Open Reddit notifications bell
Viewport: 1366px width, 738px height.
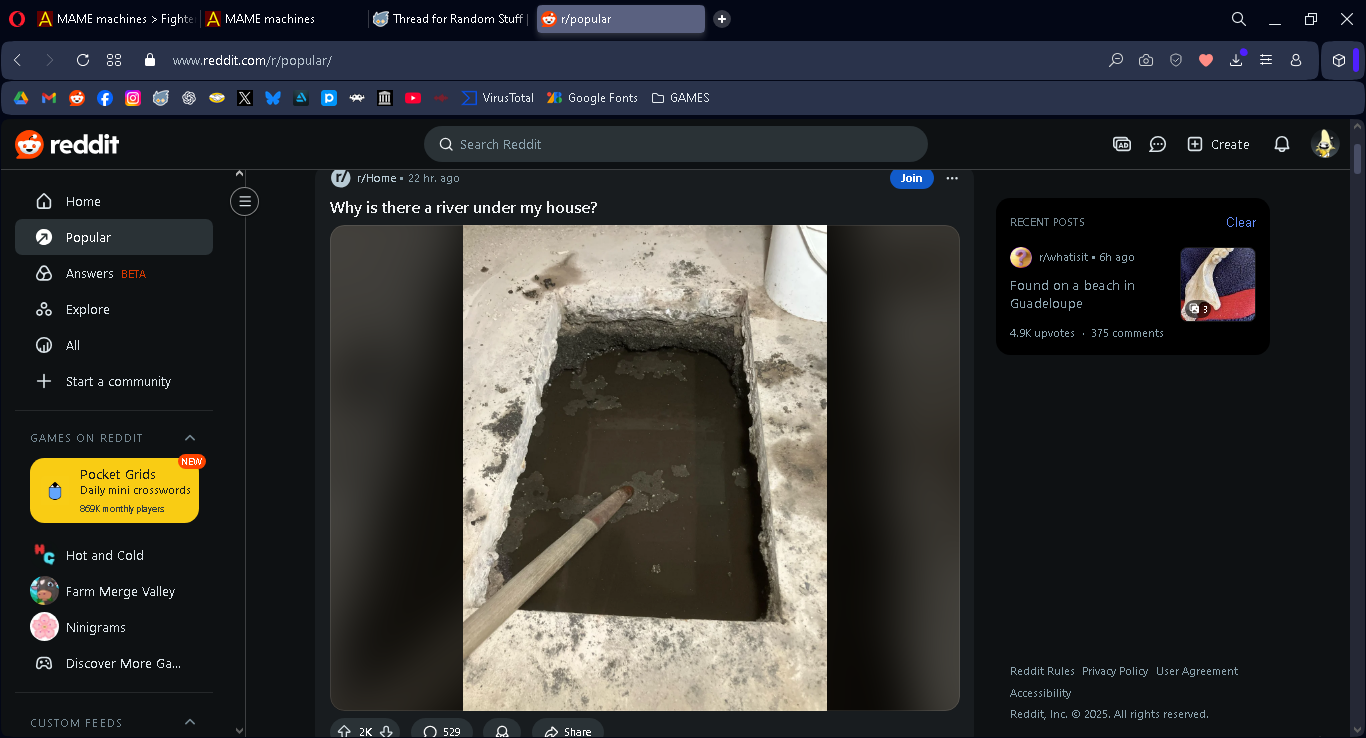1282,144
